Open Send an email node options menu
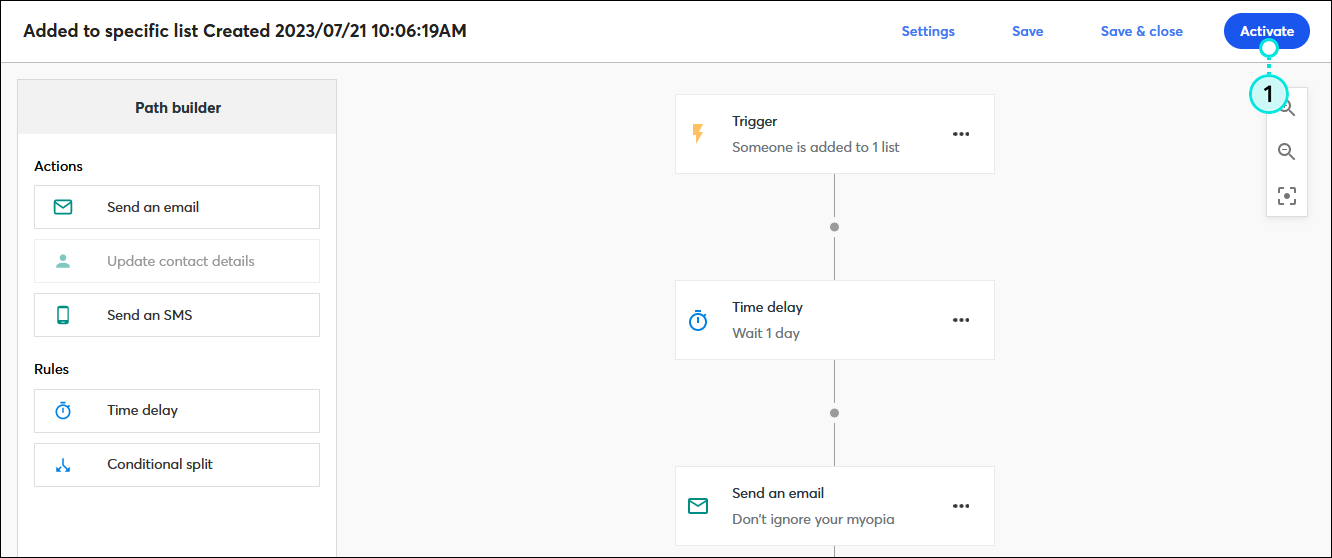 pyautogui.click(x=961, y=506)
